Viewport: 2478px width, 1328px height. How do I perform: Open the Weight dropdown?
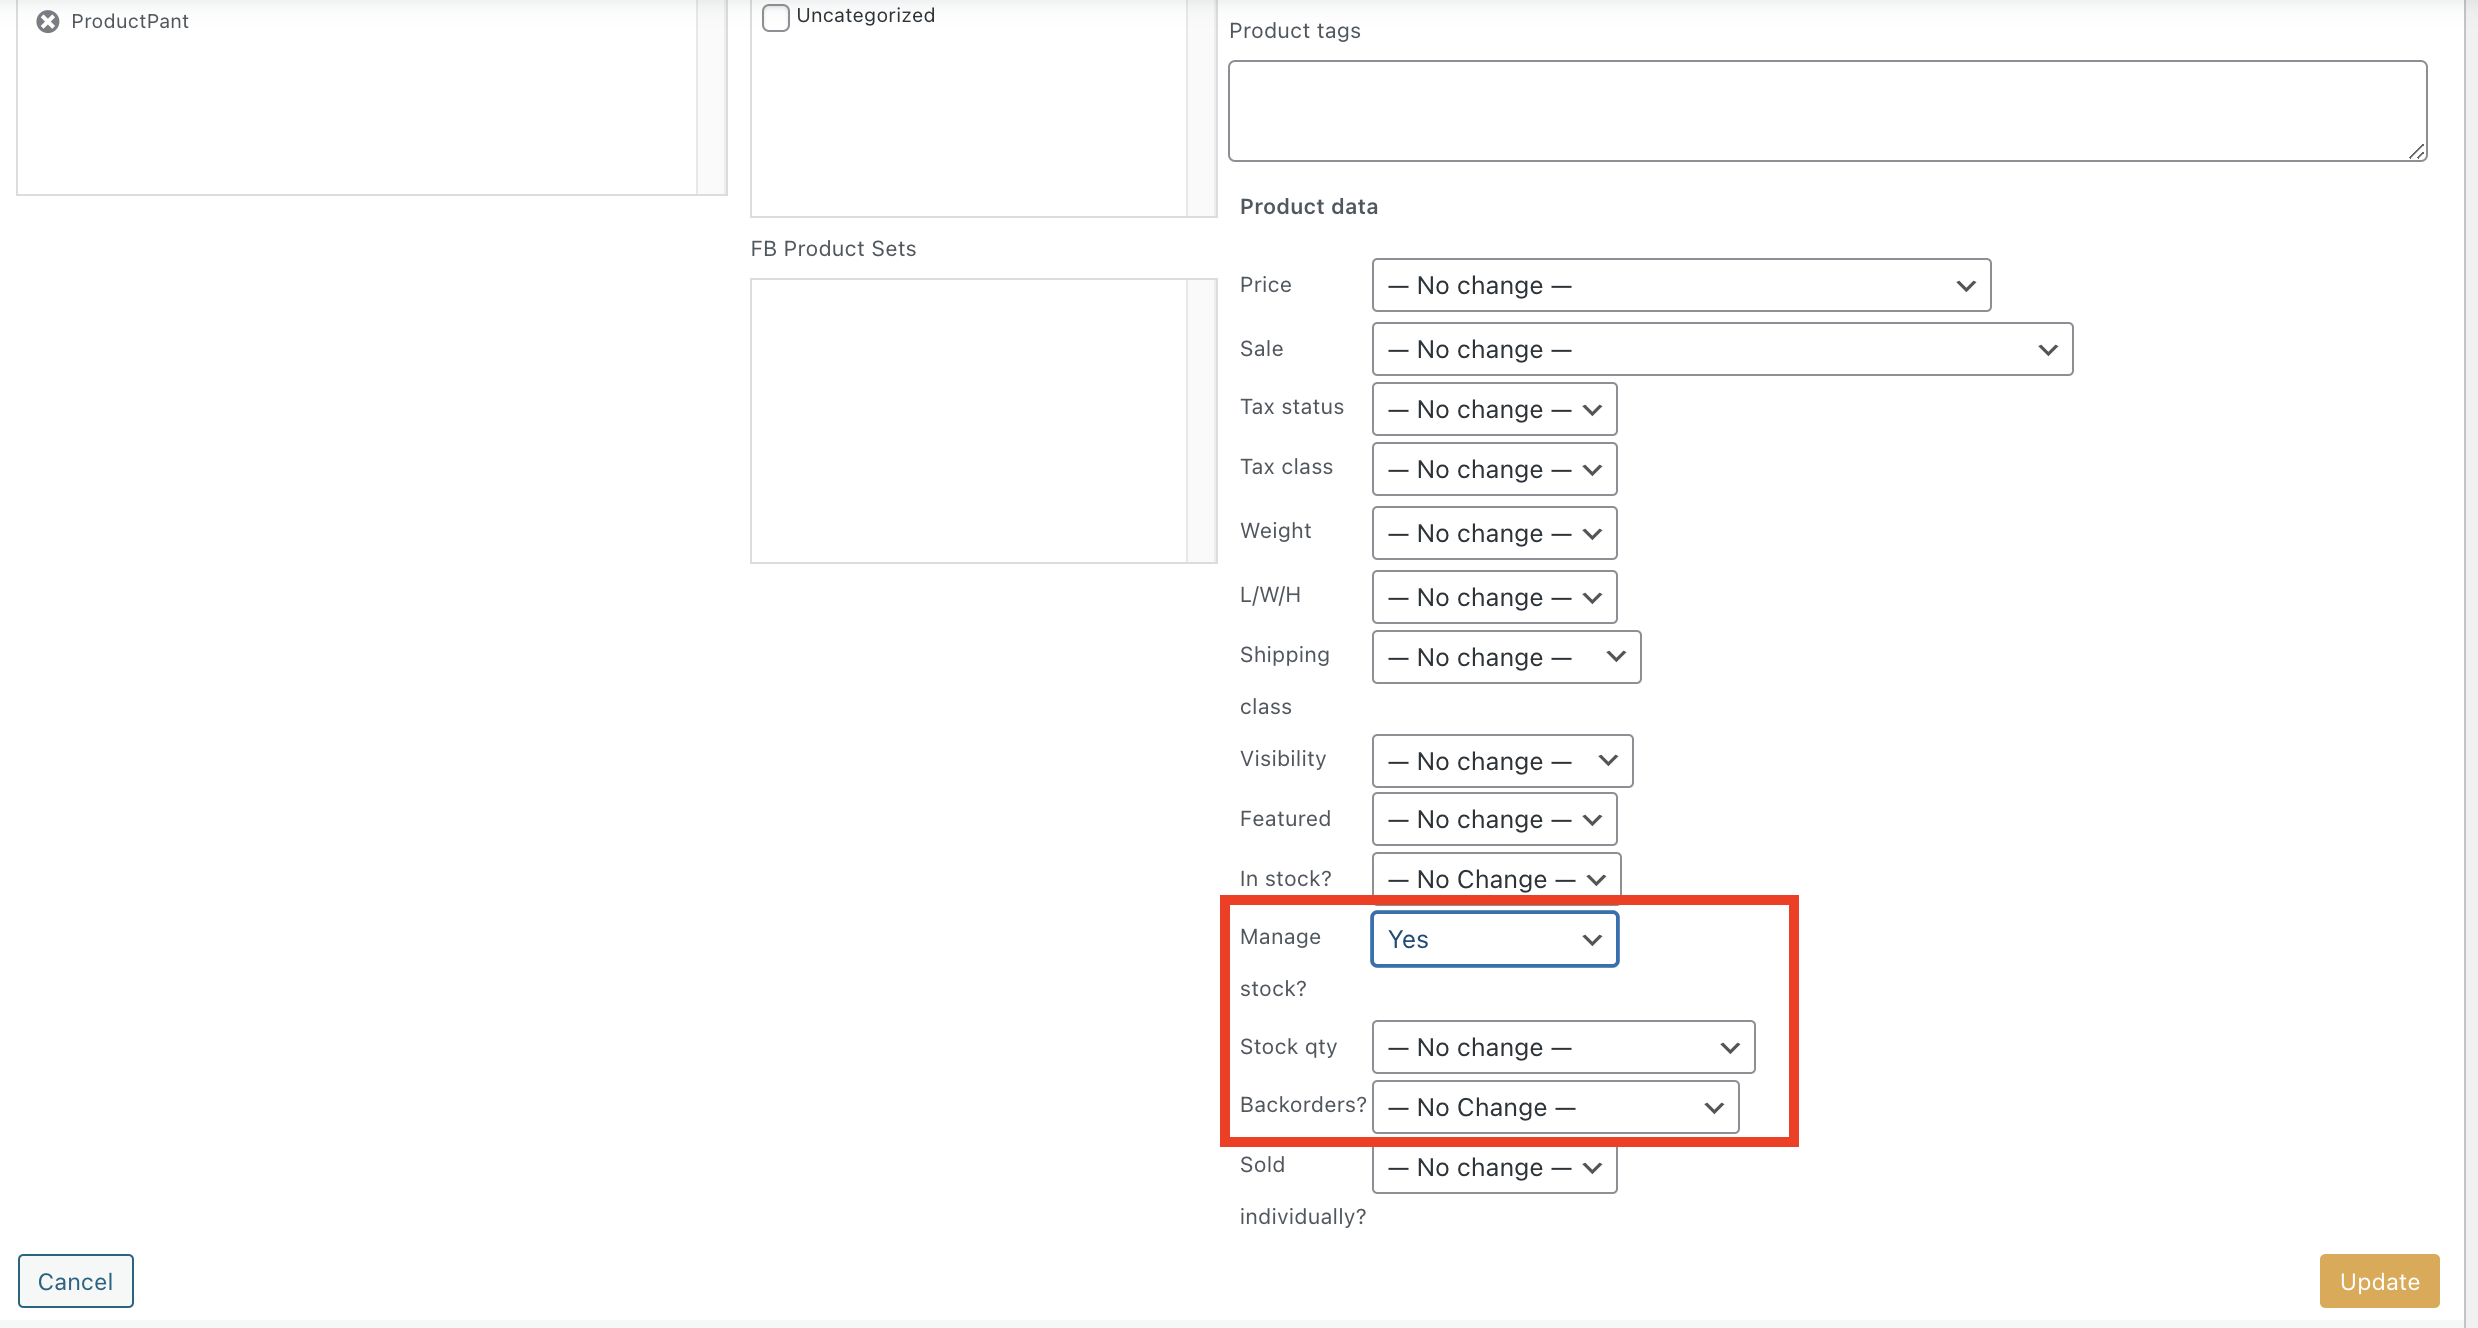tap(1494, 533)
